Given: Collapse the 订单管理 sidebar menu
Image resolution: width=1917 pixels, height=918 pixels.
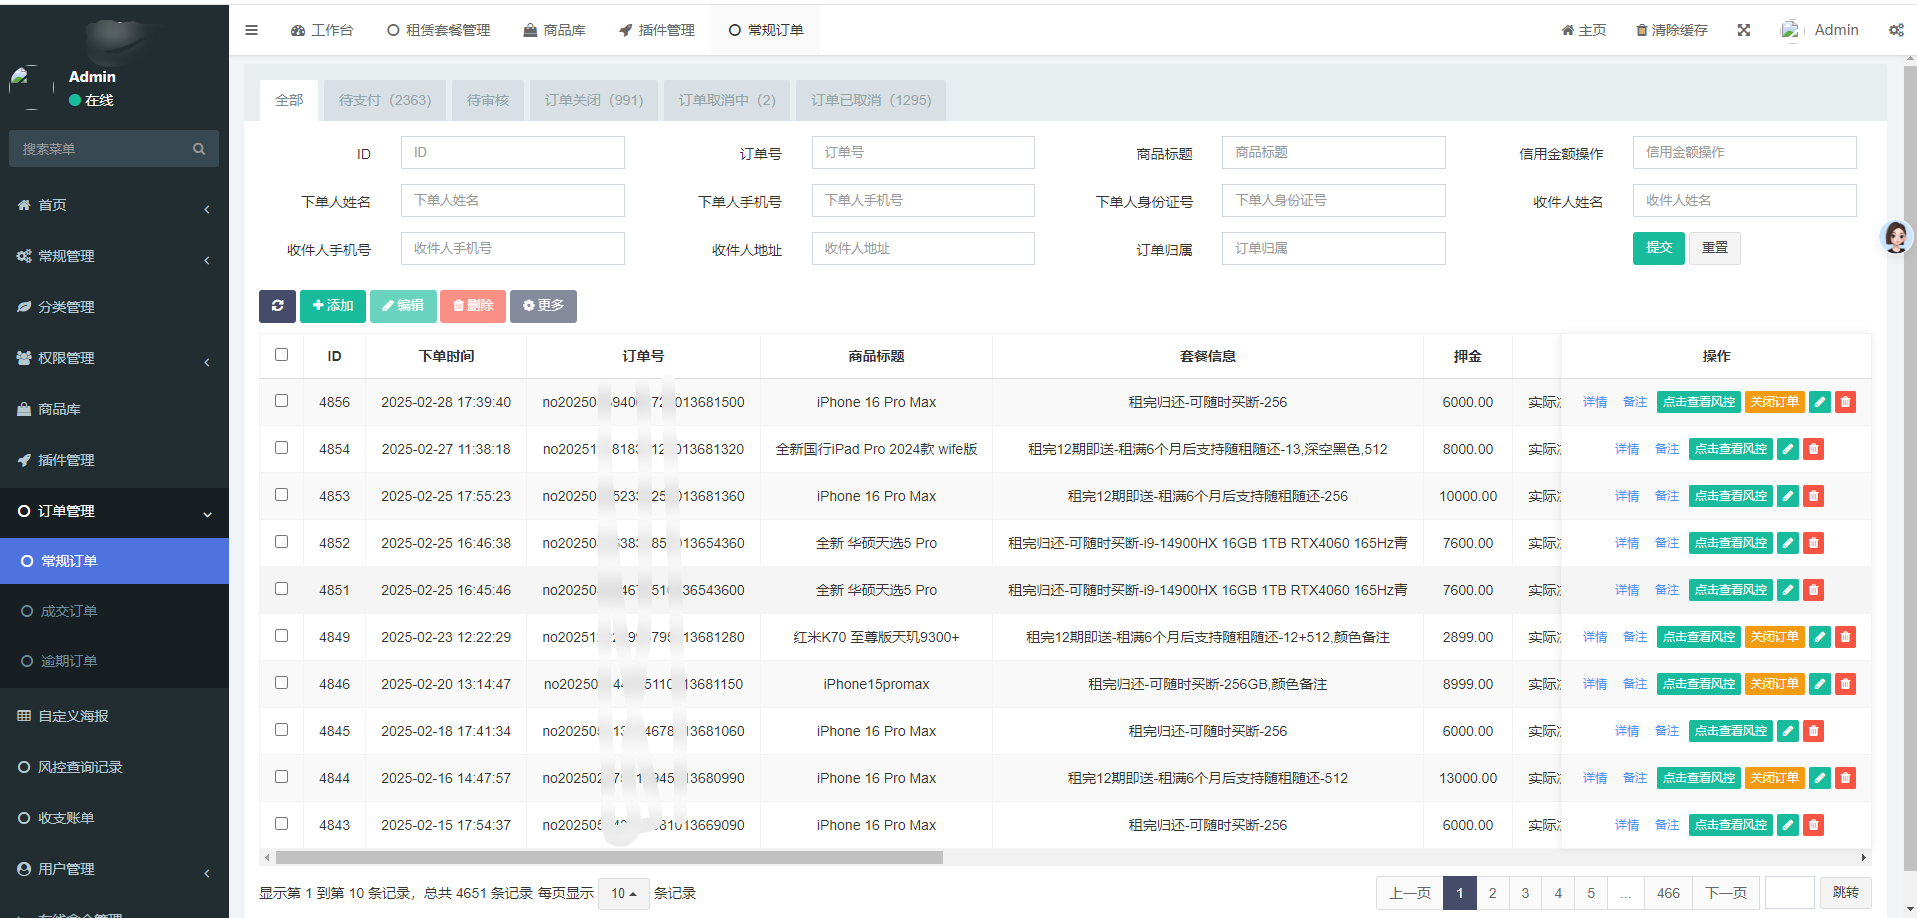Looking at the screenshot, I should (x=114, y=511).
